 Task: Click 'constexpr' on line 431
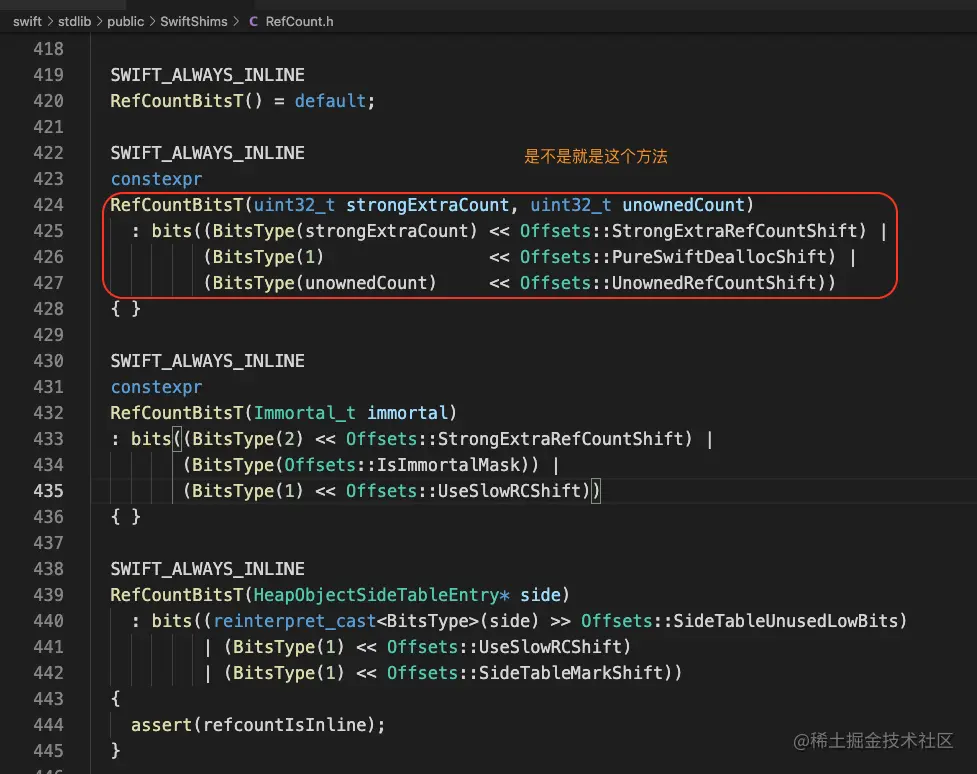(156, 387)
